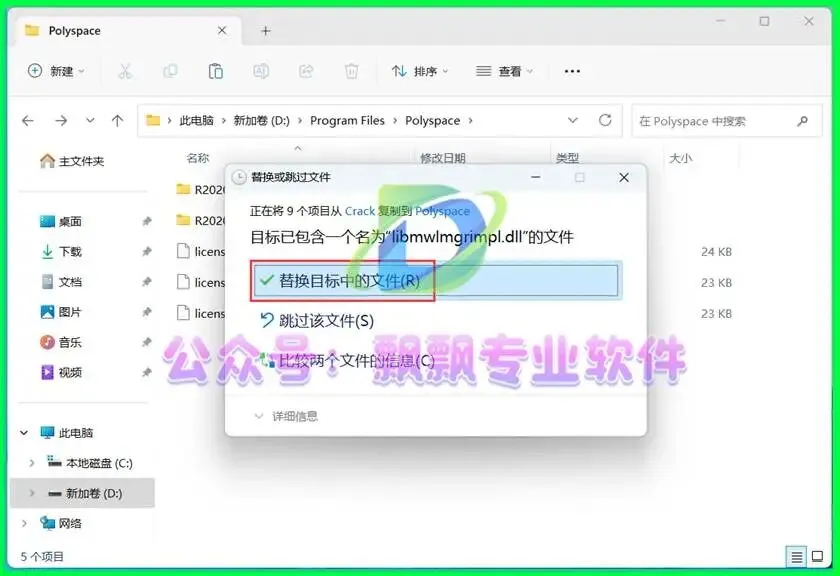
Task: Click the Polyspace destination link in dialog
Action: pos(442,211)
